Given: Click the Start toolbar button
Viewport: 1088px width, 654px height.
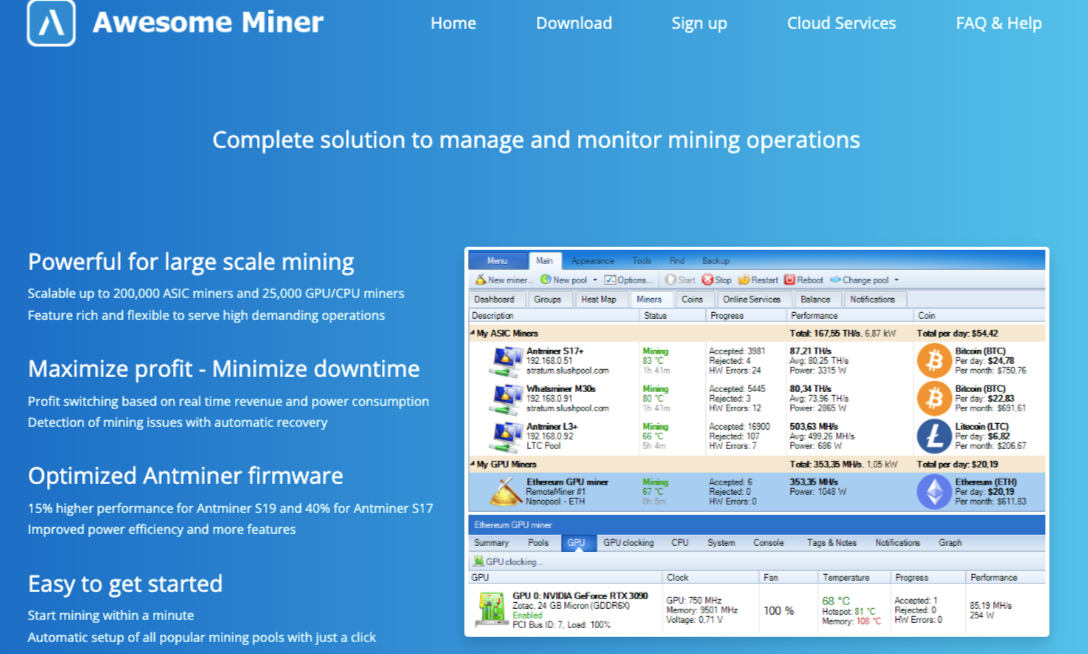Looking at the screenshot, I should 680,280.
